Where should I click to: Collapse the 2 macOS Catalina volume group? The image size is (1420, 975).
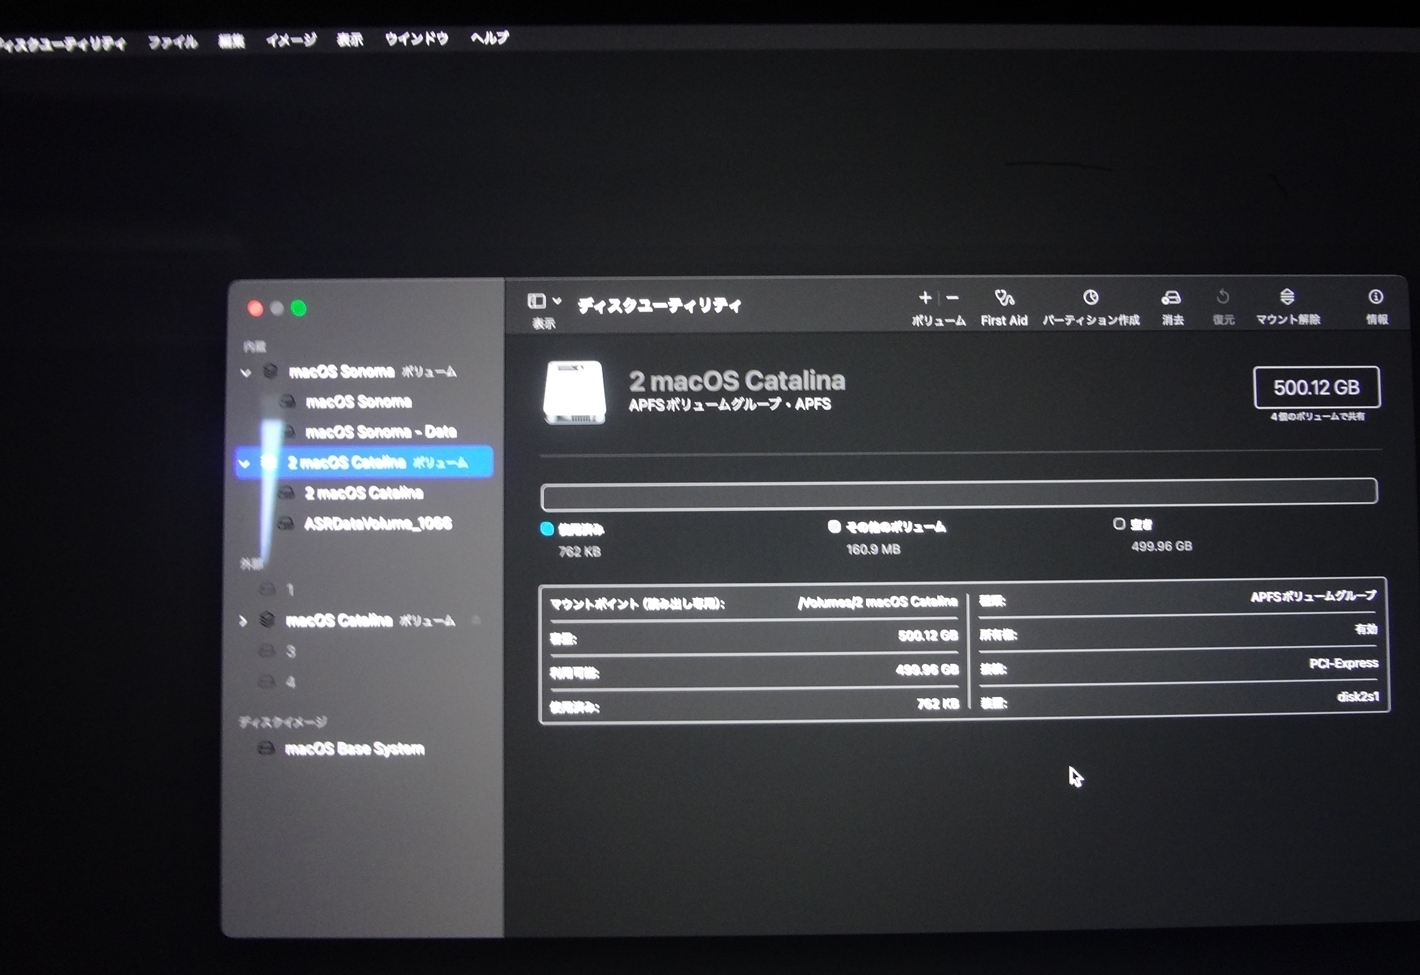245,463
